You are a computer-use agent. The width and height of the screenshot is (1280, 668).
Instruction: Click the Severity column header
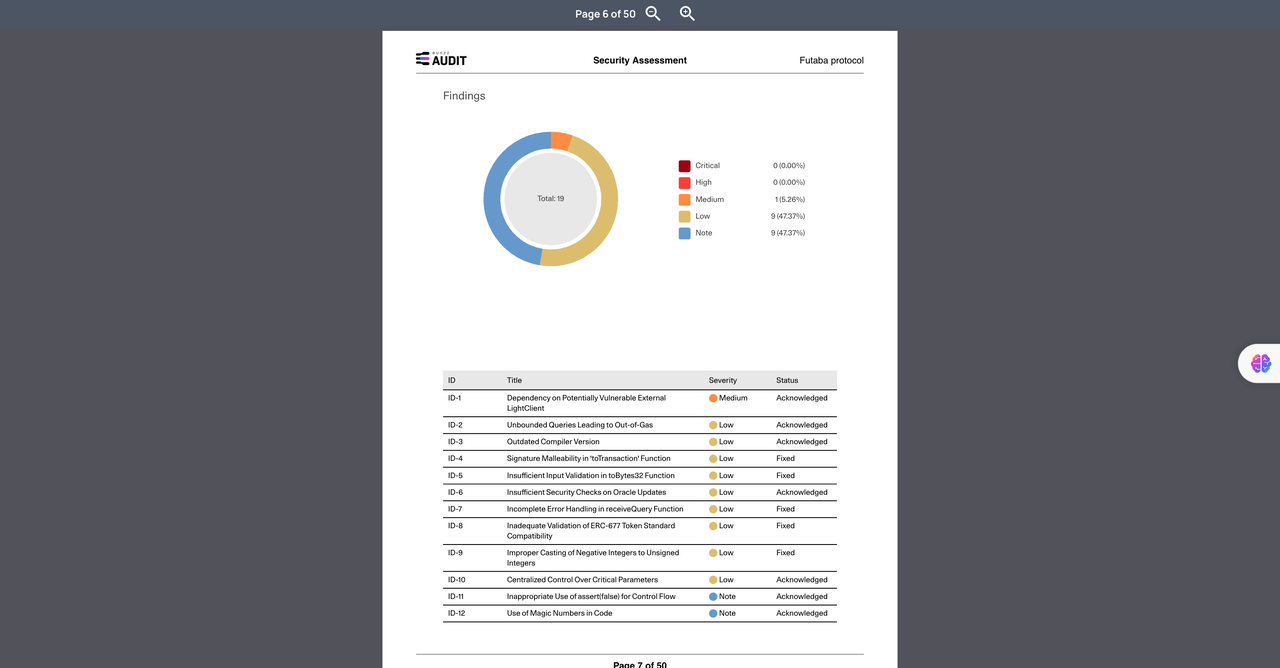pyautogui.click(x=723, y=380)
